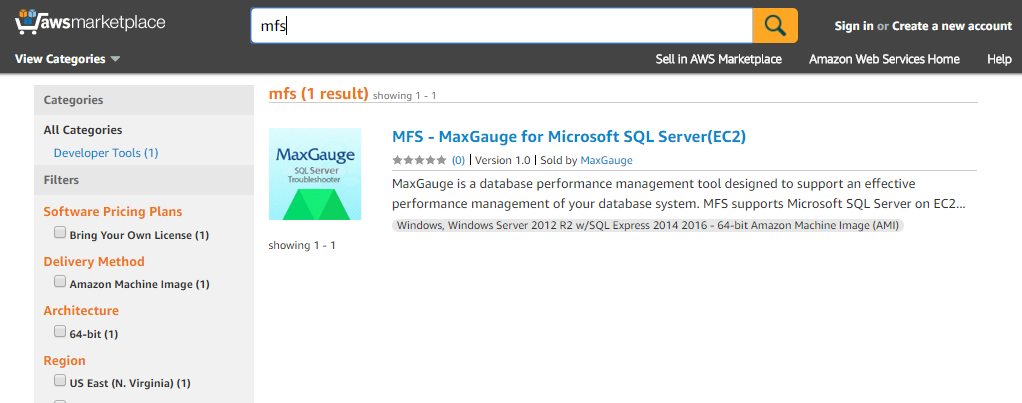The height and width of the screenshot is (403, 1022).
Task: Open the View Categories dropdown arrow
Action: click(x=115, y=59)
